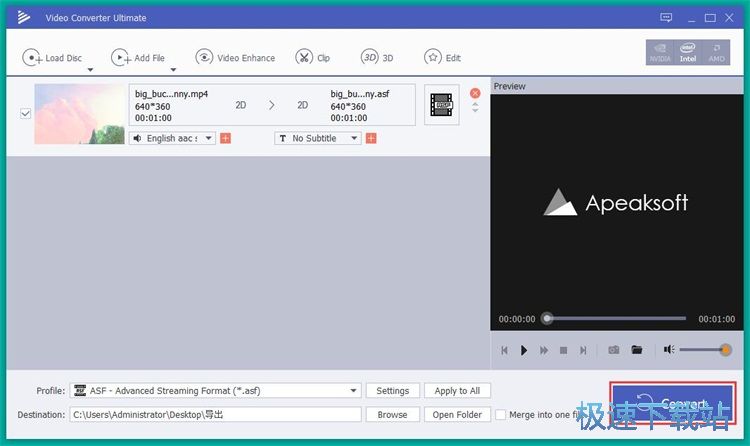Toggle Intel acceleration indicator
The image size is (750, 446).
(688, 52)
